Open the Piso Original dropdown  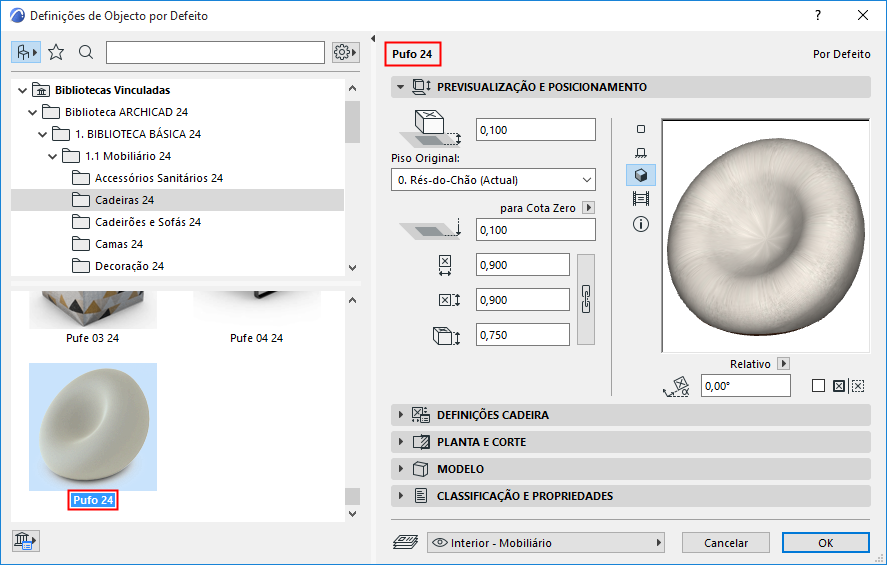coord(493,180)
